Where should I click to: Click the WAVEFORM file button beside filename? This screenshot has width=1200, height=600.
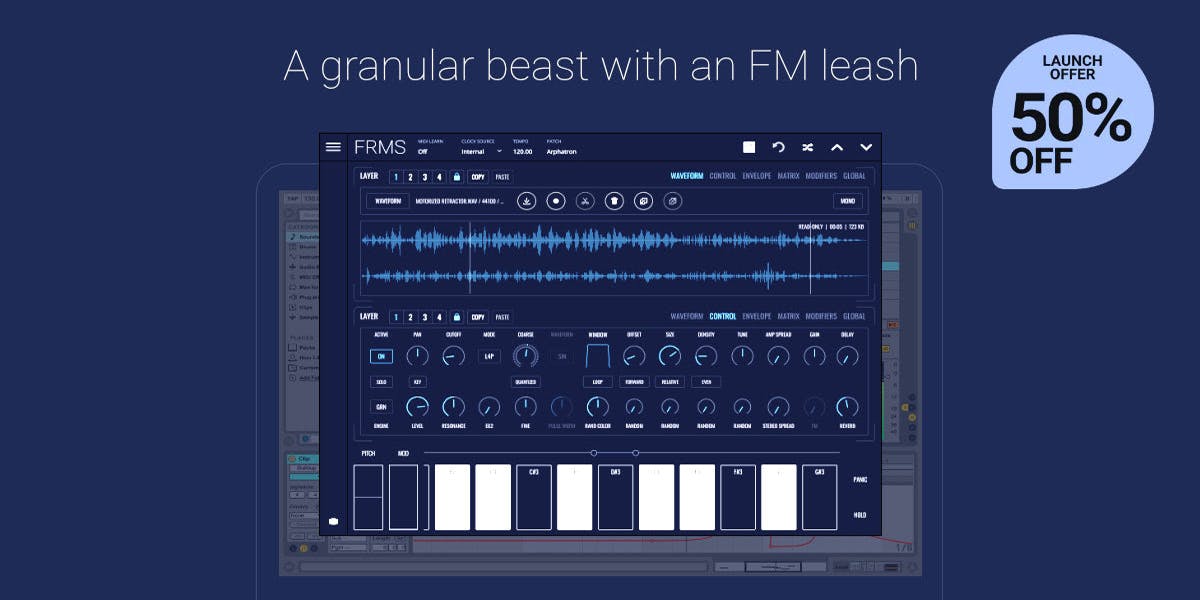(386, 201)
